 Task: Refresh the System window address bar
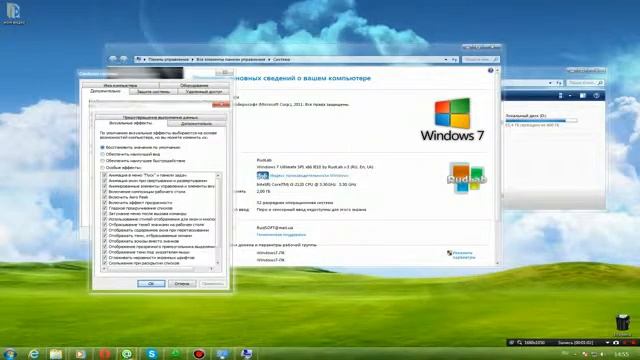click(x=455, y=60)
